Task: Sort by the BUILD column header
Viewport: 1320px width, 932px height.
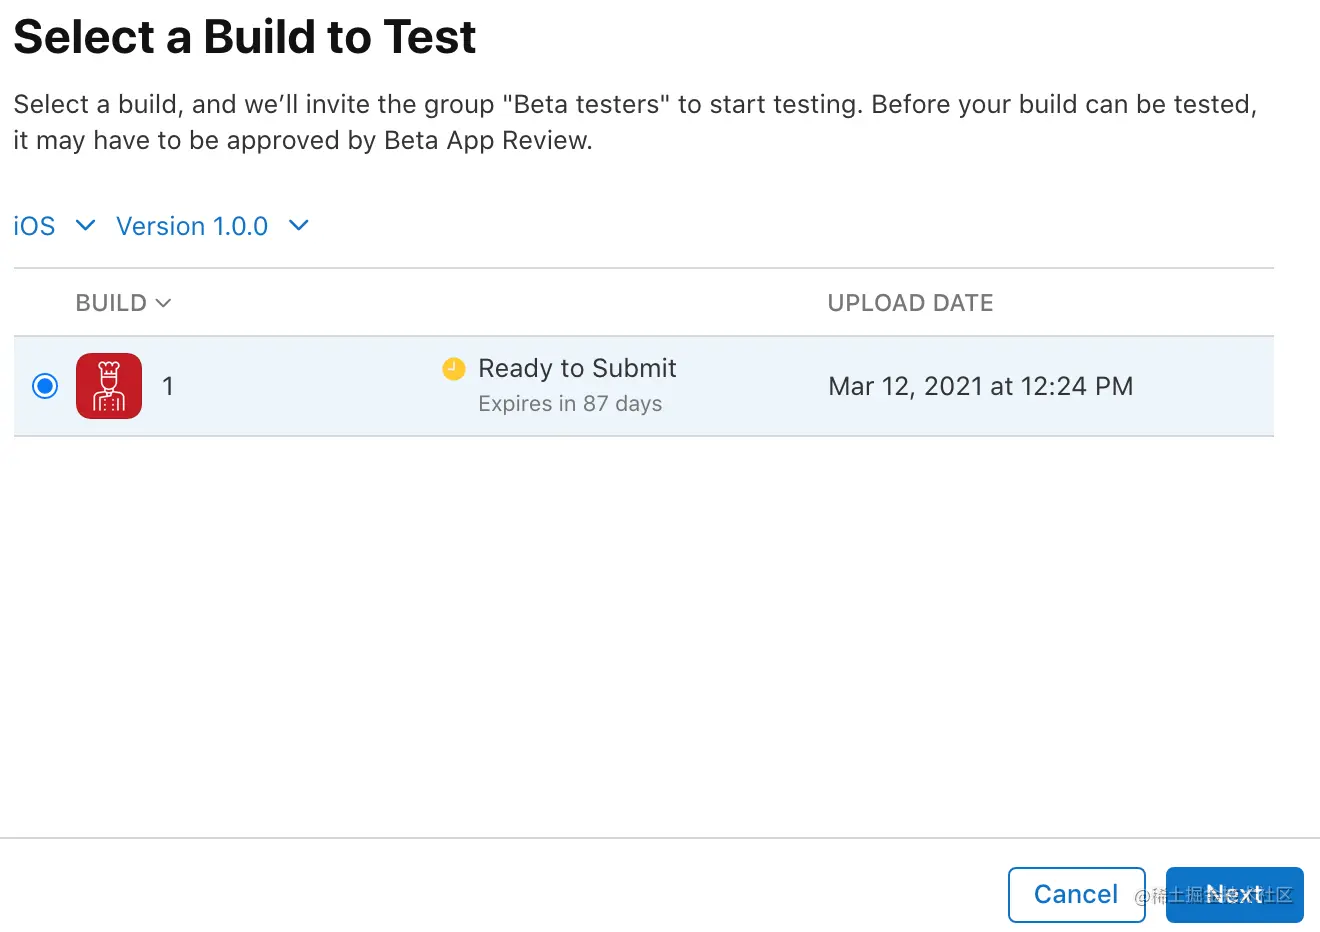Action: (123, 303)
